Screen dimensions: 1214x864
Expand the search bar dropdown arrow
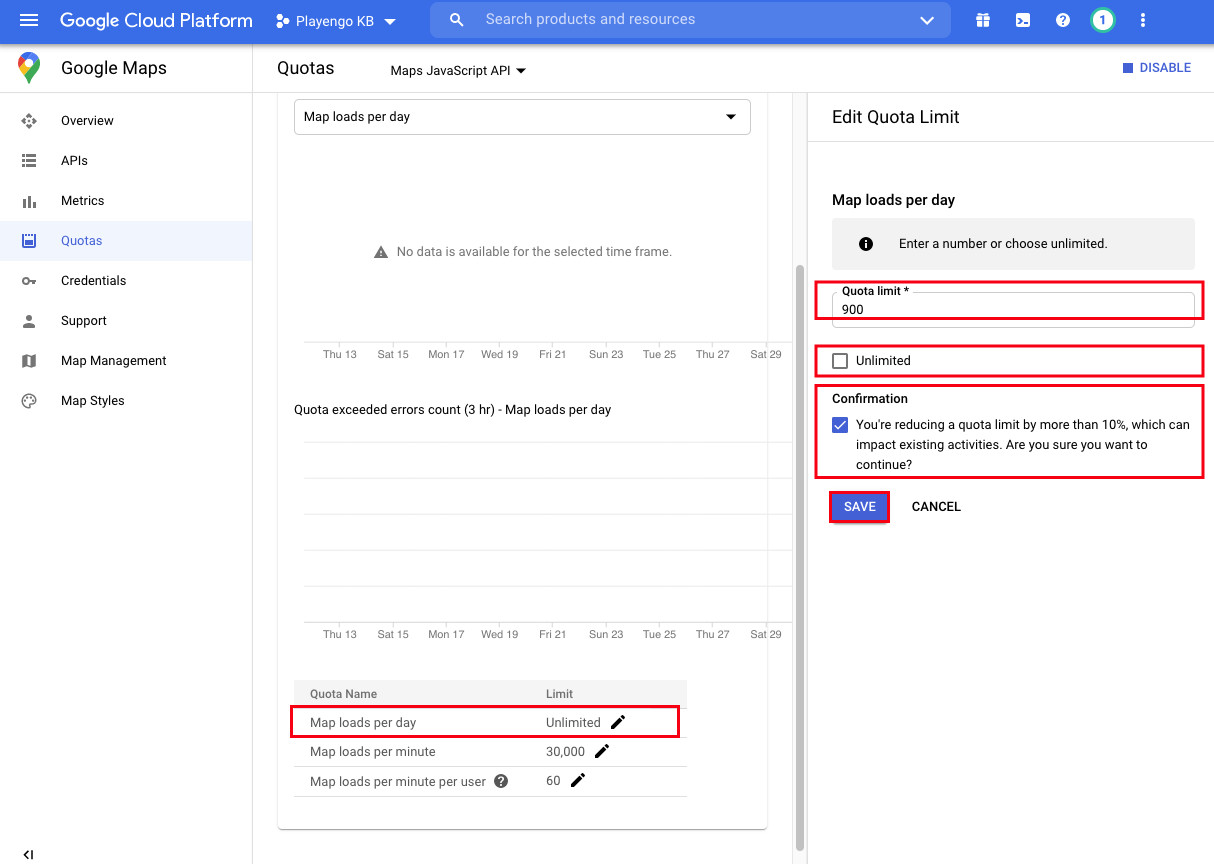coord(927,20)
